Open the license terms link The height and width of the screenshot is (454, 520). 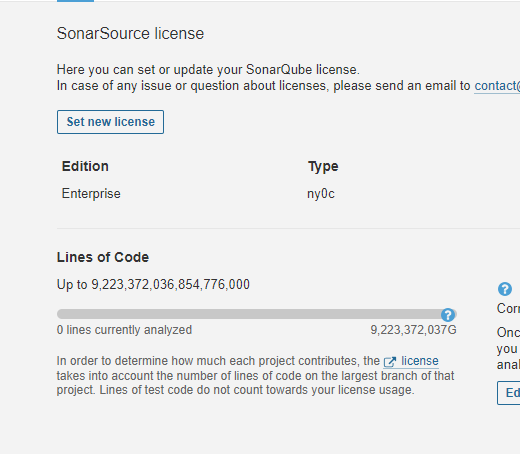[x=420, y=361]
